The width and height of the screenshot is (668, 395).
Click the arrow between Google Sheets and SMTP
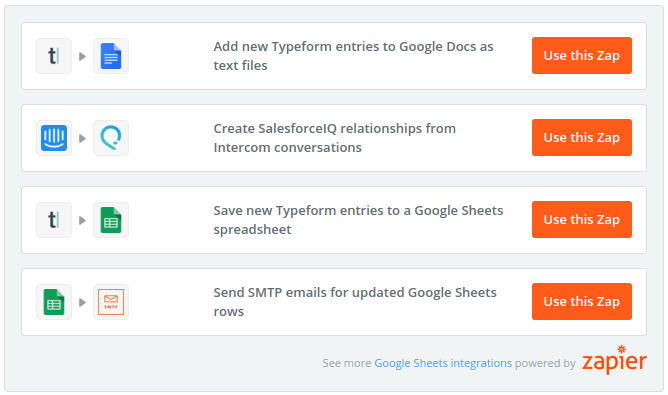[x=83, y=303]
